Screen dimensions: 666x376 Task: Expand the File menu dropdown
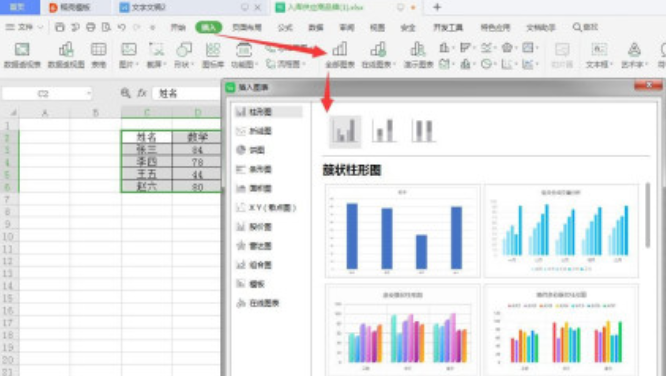tap(25, 27)
